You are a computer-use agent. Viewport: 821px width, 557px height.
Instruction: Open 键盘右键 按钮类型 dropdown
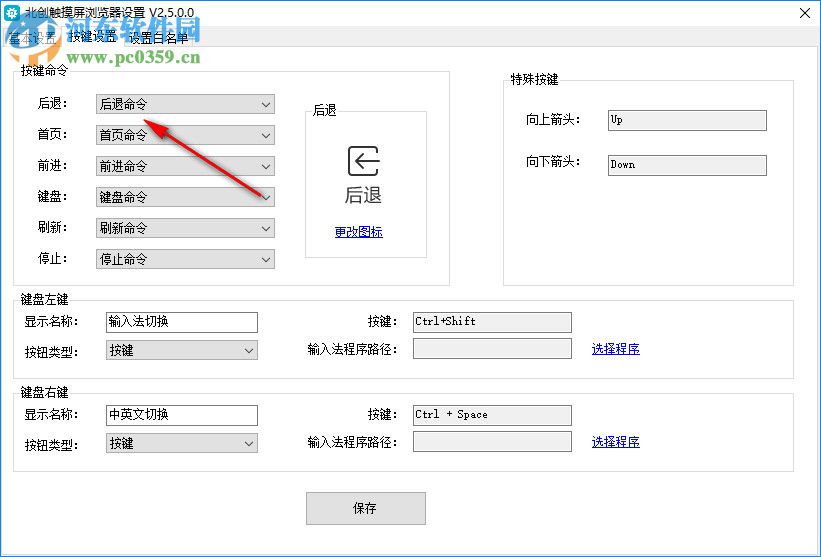[x=182, y=443]
